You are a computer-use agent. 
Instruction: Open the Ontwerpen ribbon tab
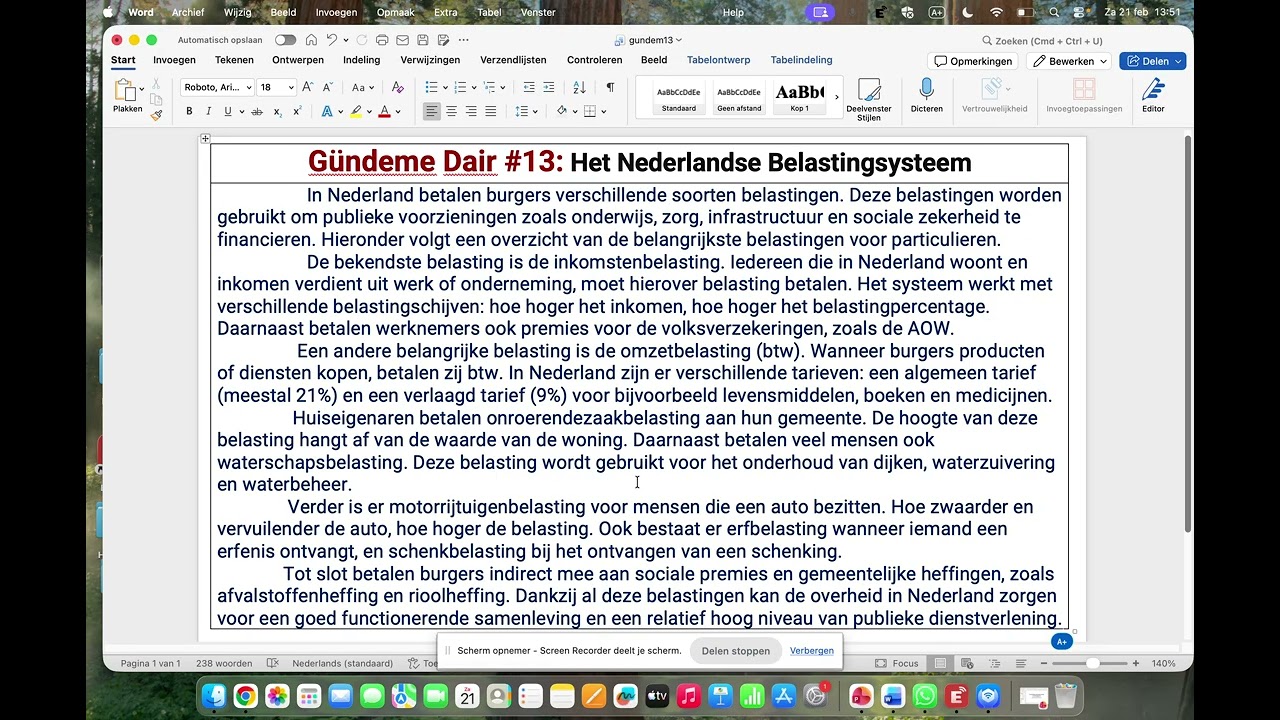tap(298, 60)
